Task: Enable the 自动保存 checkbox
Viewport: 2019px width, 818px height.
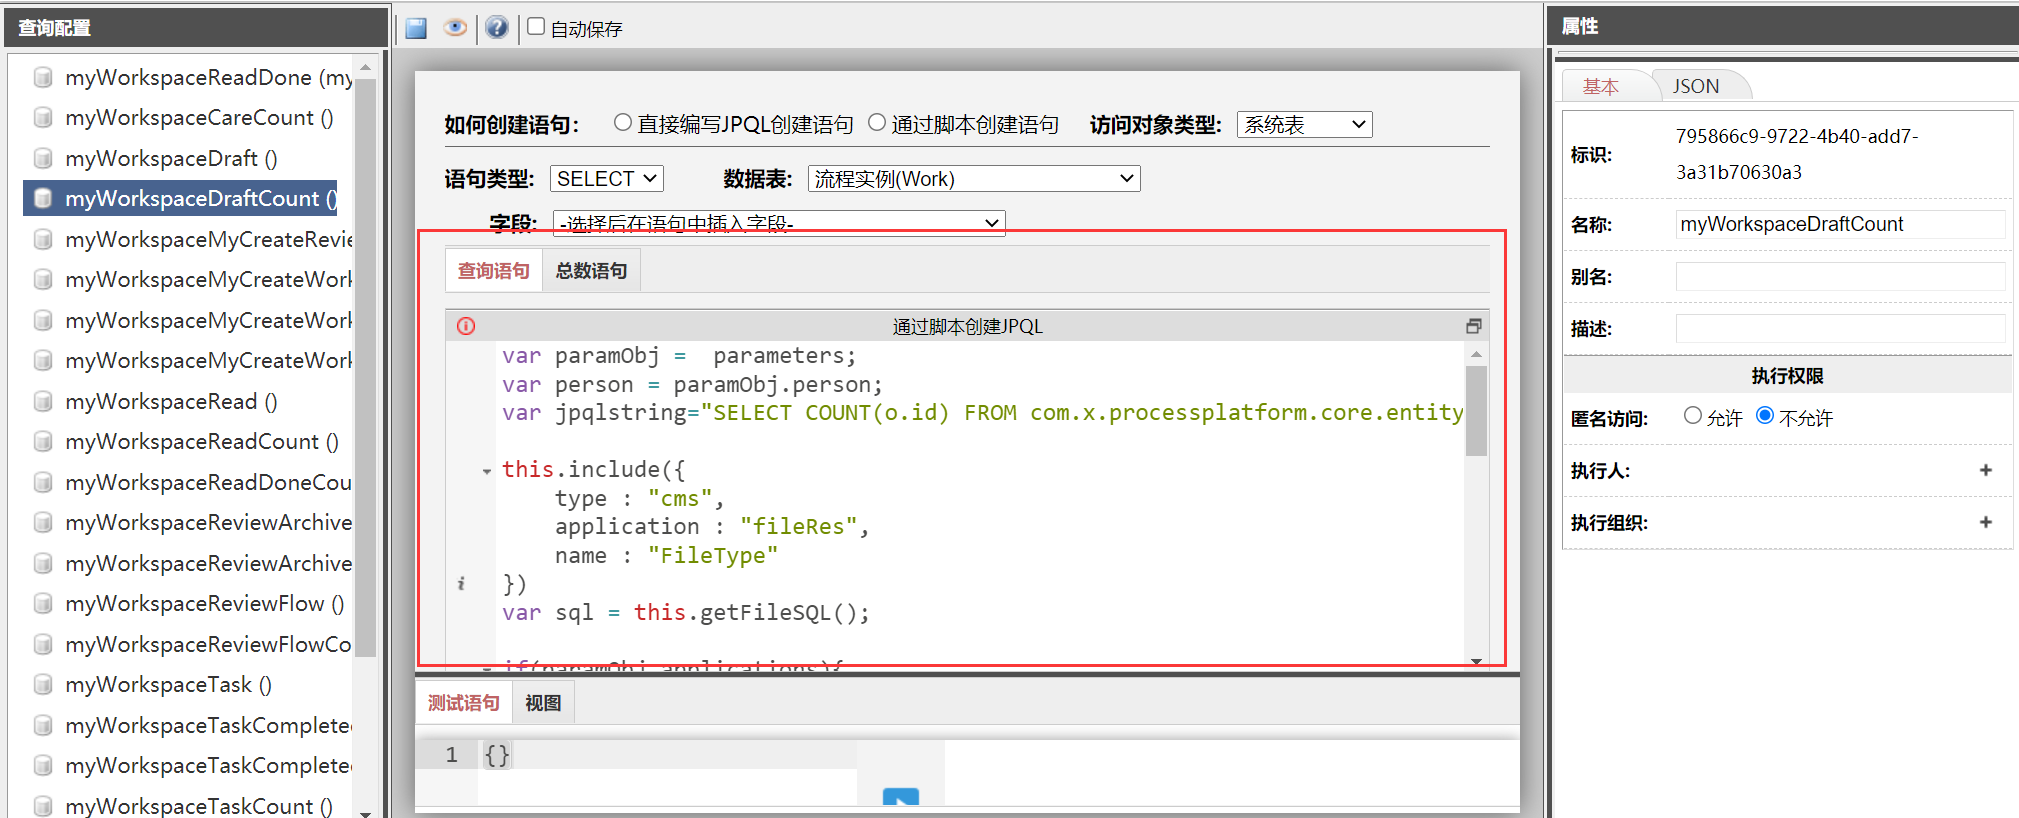Action: tap(537, 27)
